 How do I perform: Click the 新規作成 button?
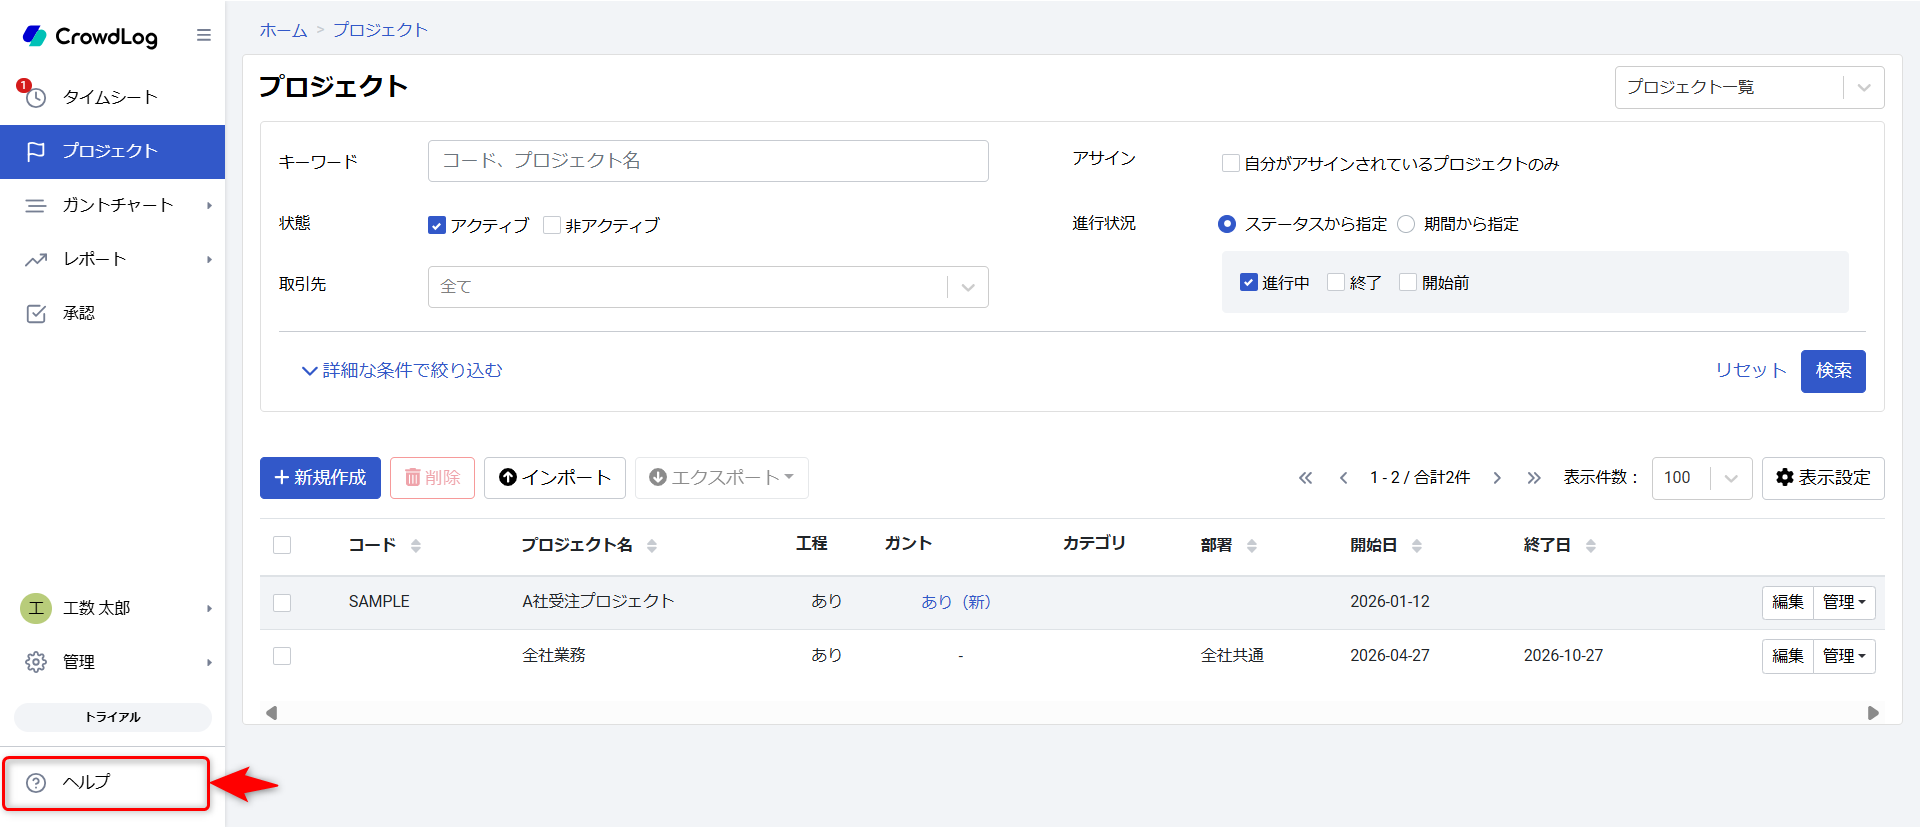point(320,478)
